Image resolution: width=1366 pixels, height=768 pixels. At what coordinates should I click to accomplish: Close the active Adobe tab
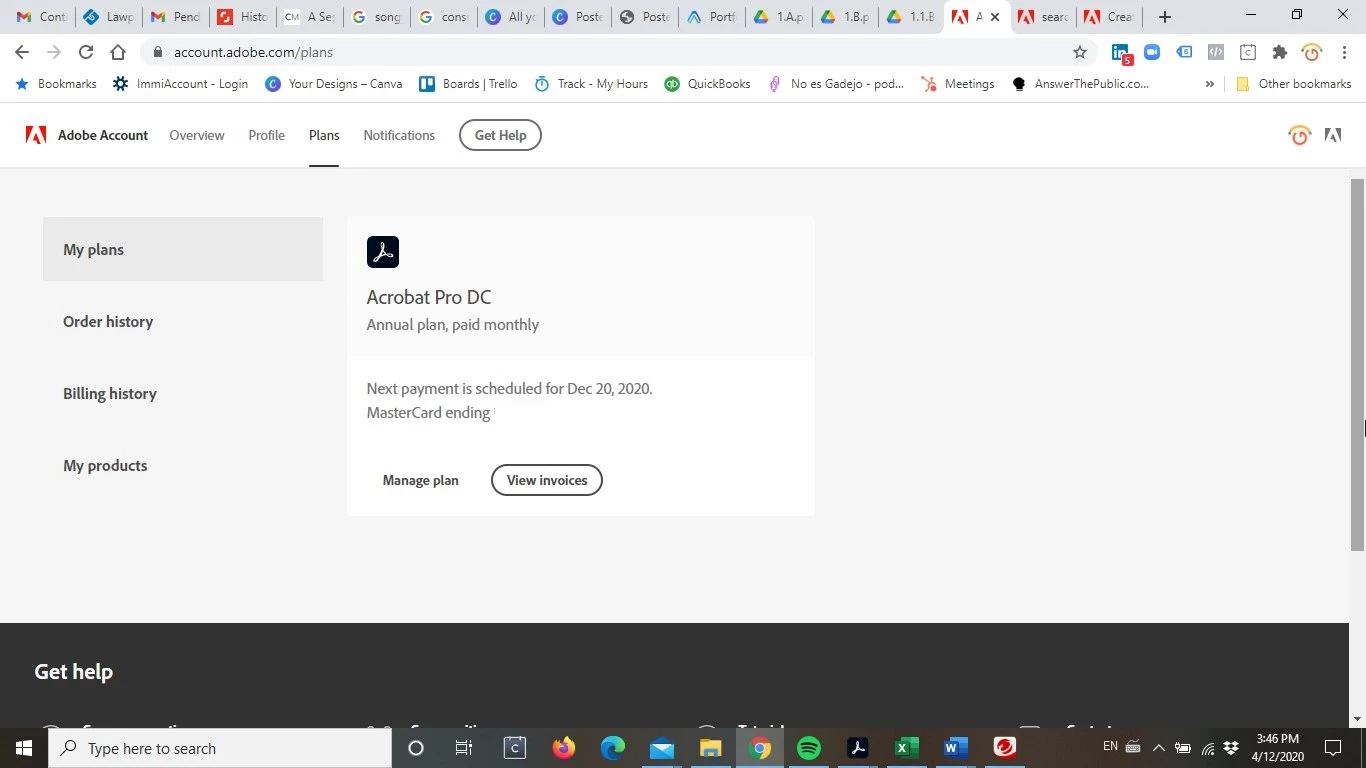(x=995, y=17)
